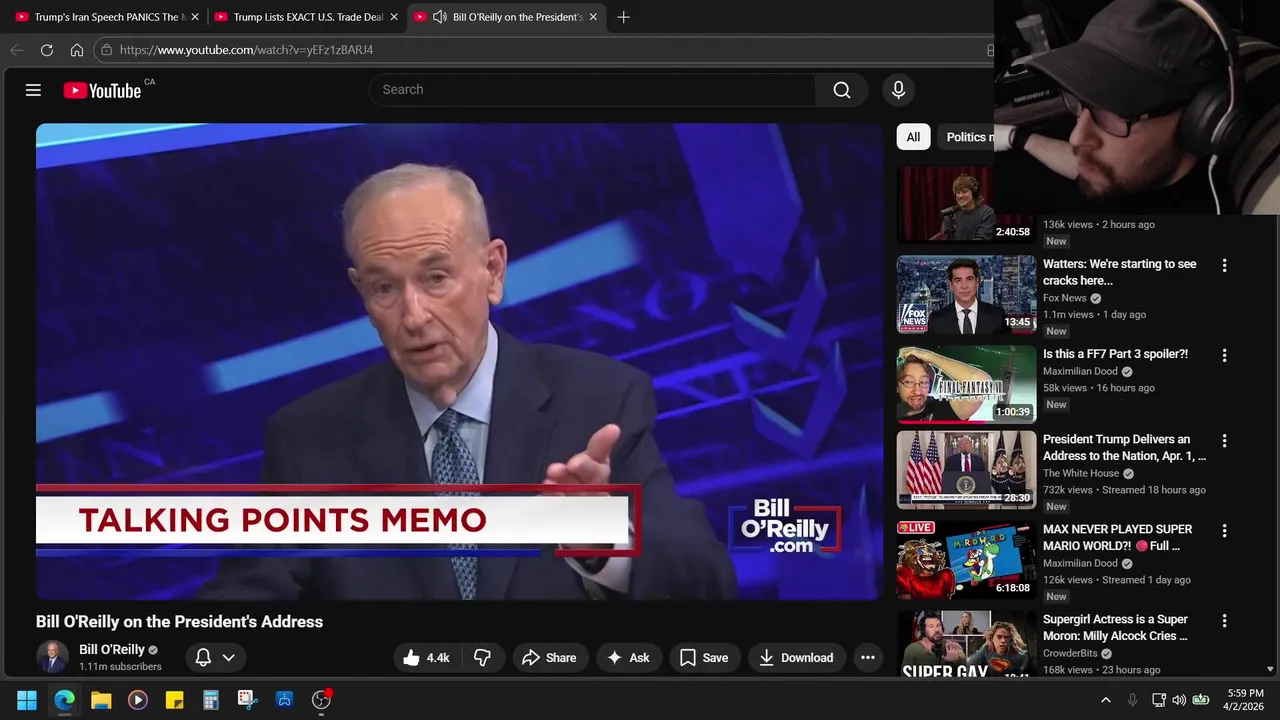Close the Trump's Iran Speech tab
Viewport: 1280px width, 720px height.
point(195,17)
